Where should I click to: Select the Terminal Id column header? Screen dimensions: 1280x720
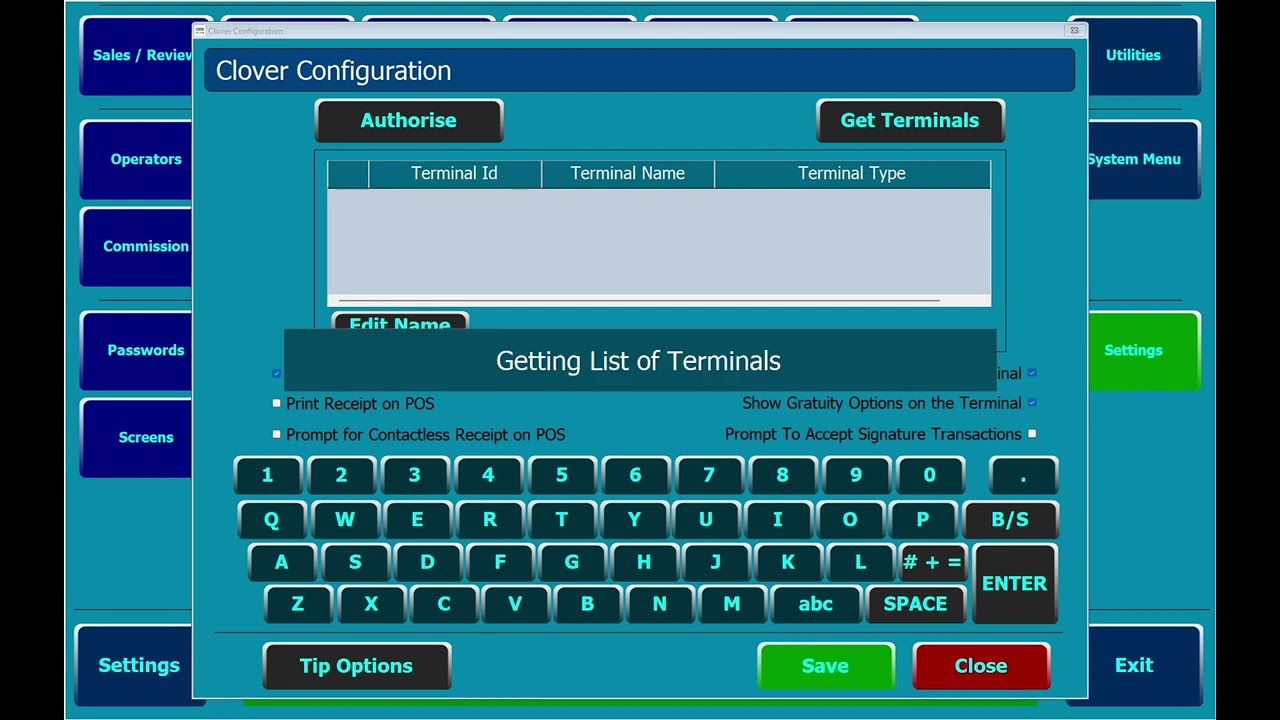(454, 174)
